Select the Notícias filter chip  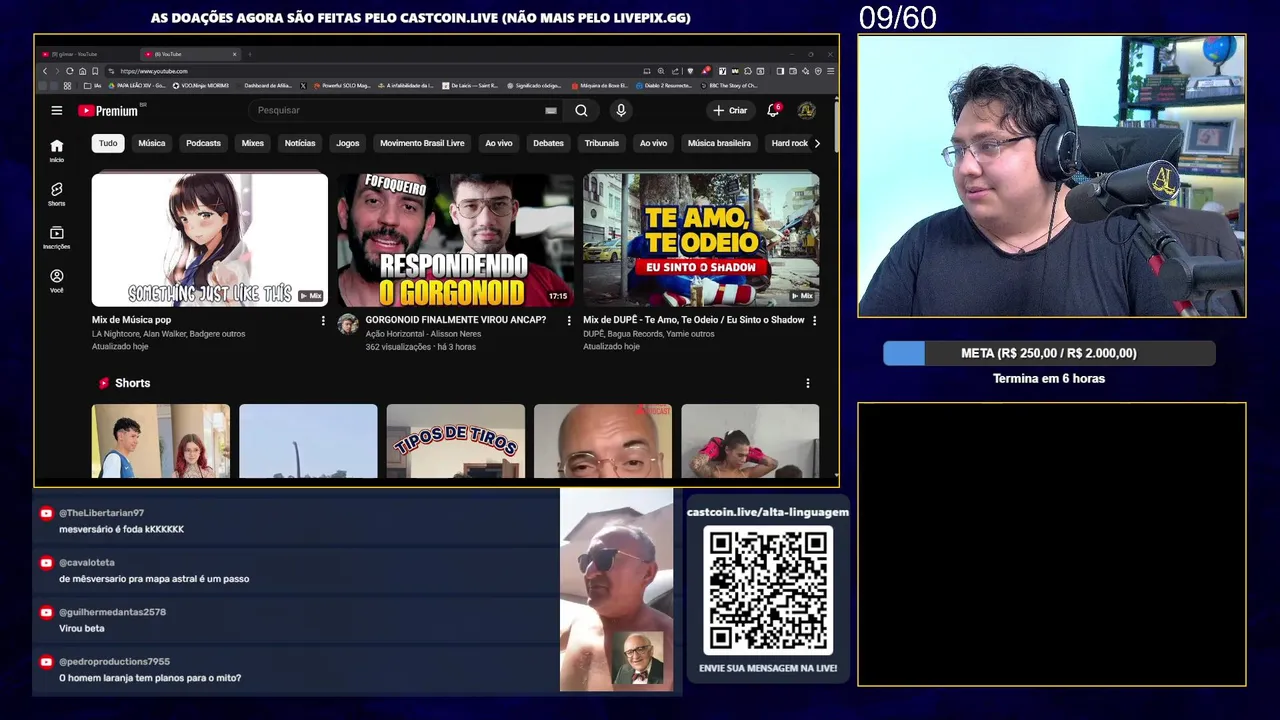coord(300,143)
